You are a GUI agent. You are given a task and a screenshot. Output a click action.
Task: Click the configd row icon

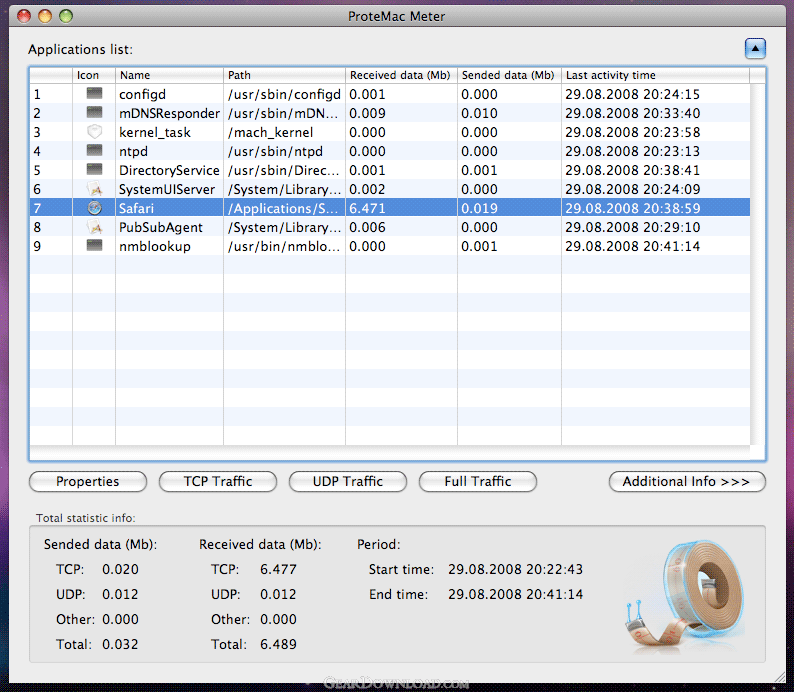point(94,93)
